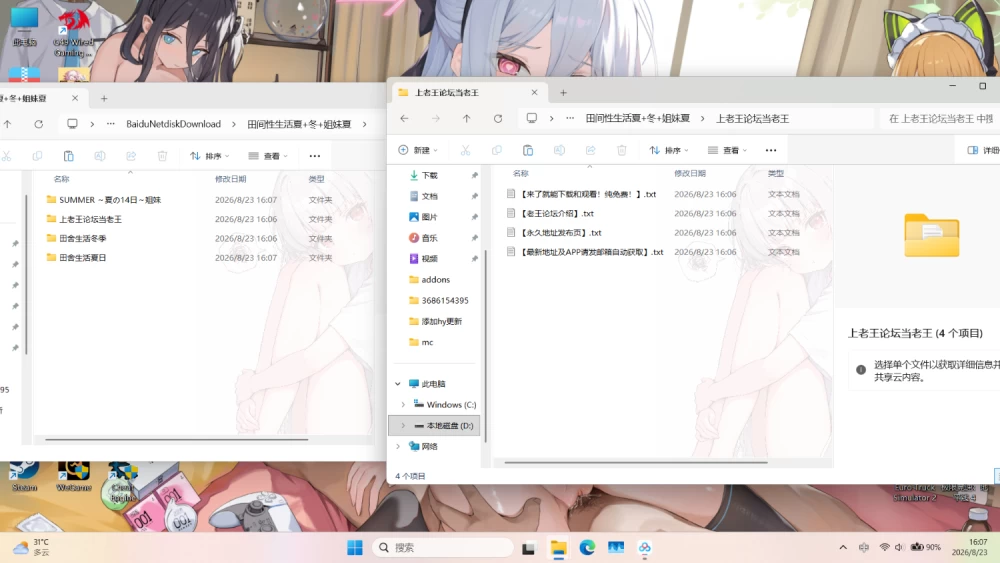Click the Cut icon in right Explorer toolbar

[x=466, y=150]
